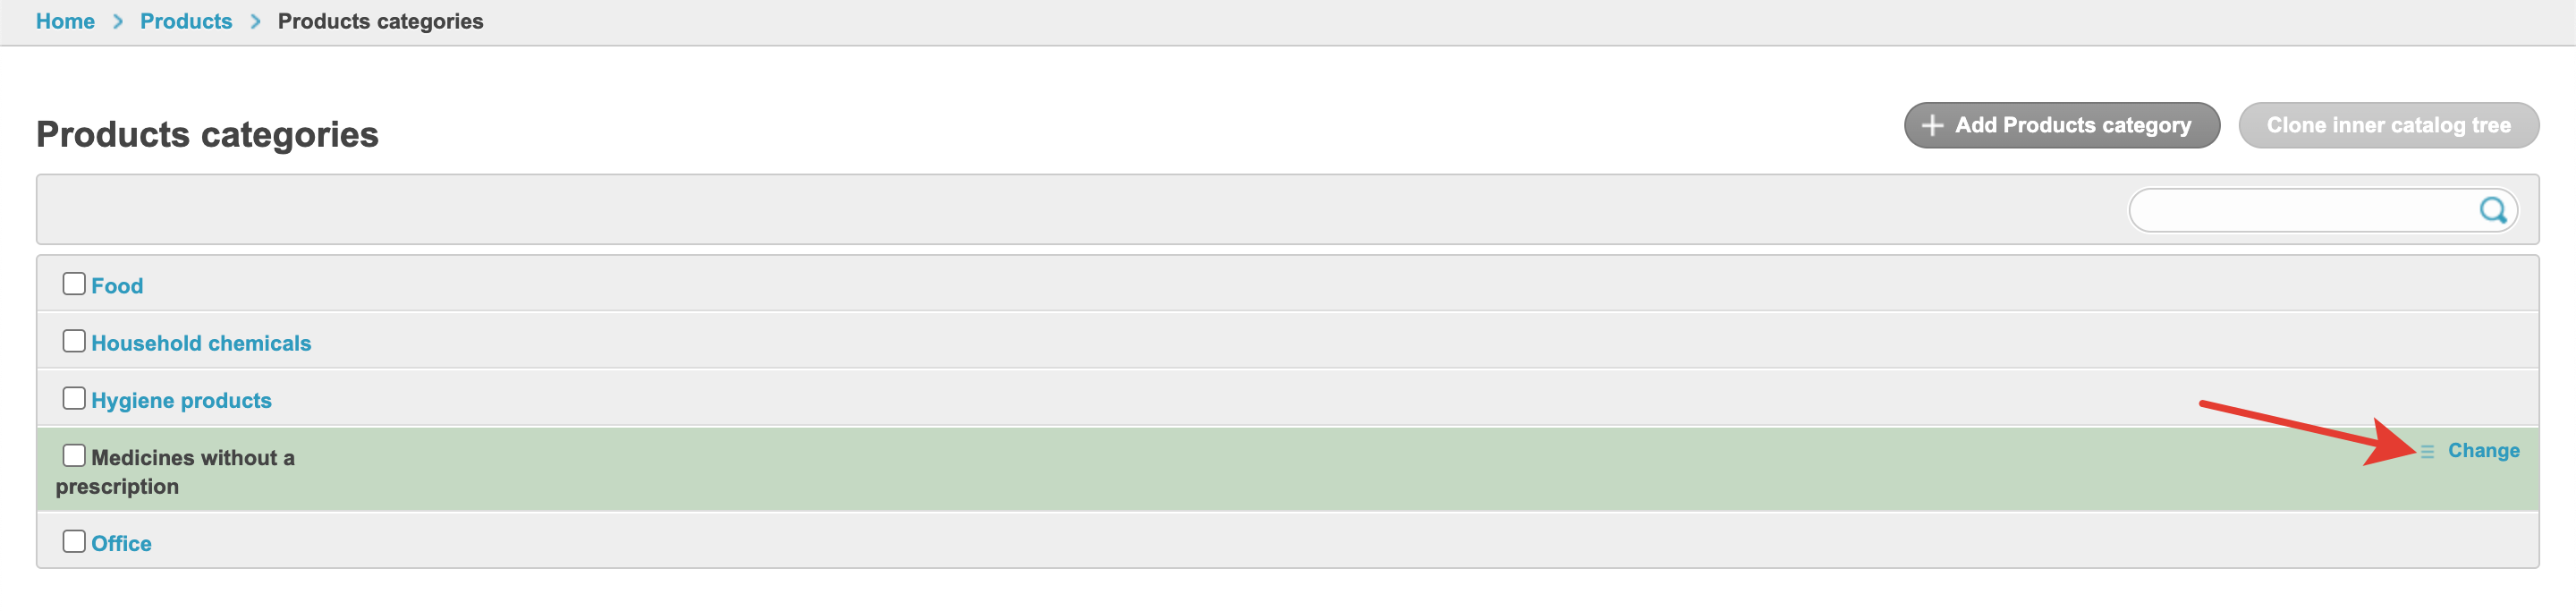Mark the Office category checkbox
Image resolution: width=2576 pixels, height=611 pixels.
tap(74, 541)
